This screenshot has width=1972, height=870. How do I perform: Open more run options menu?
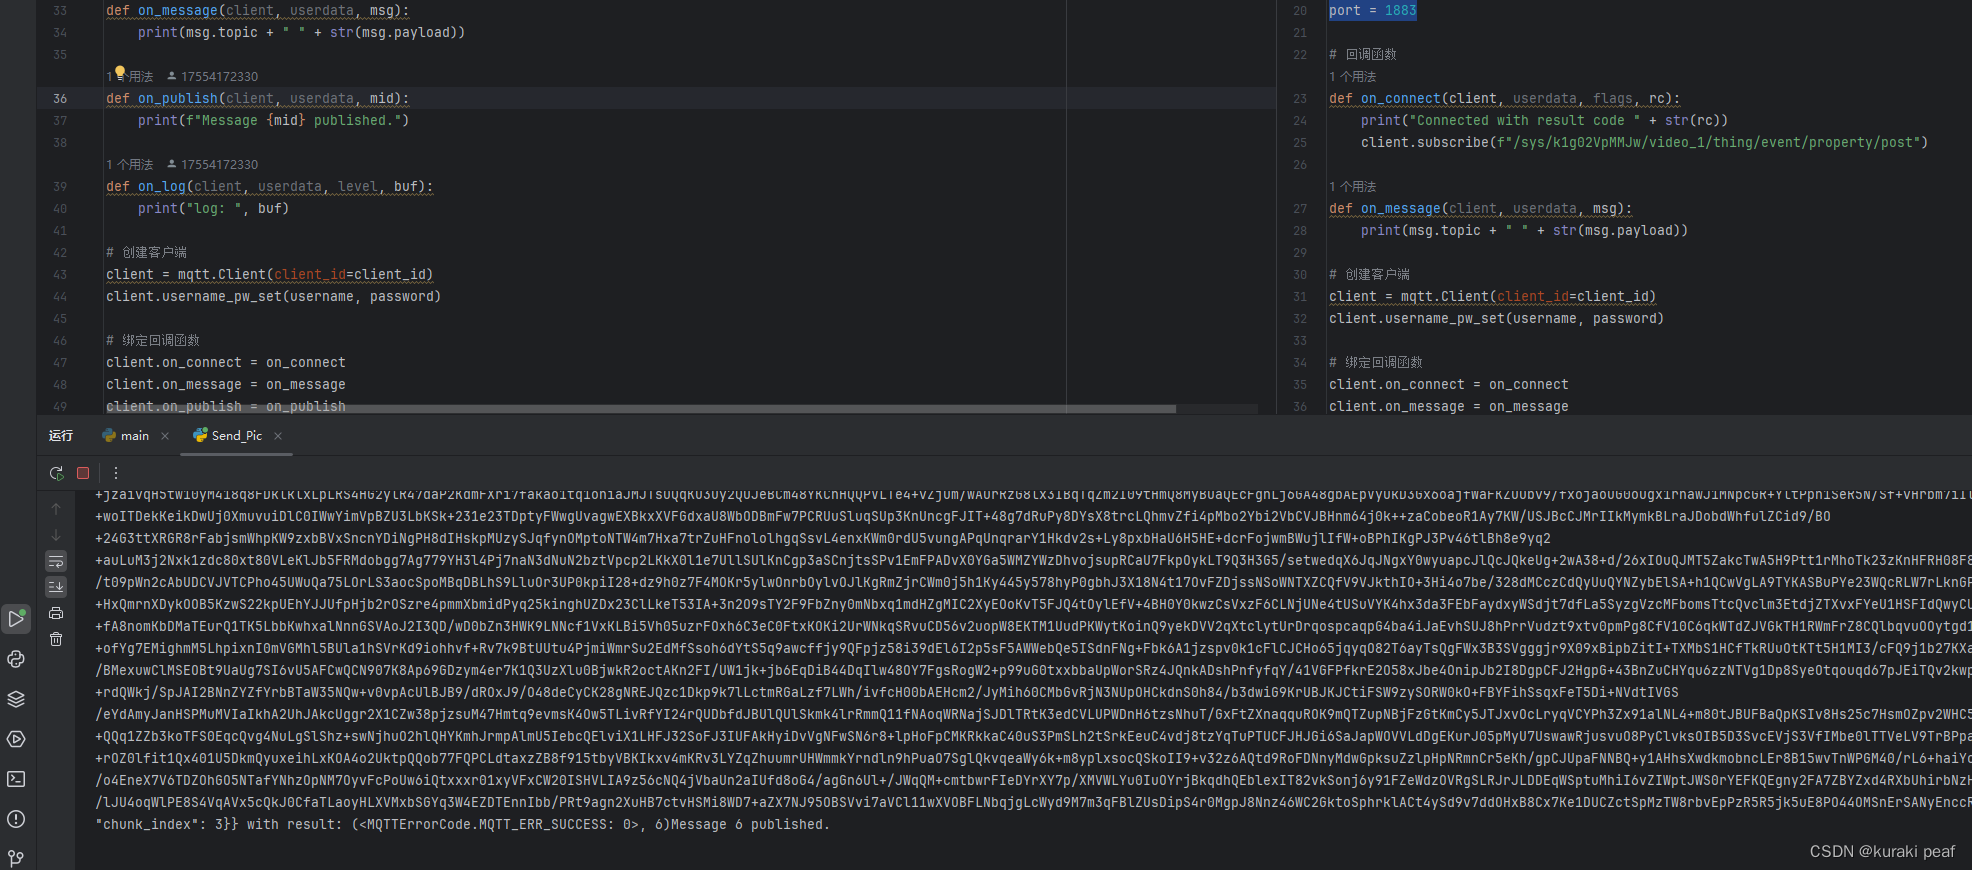coord(116,473)
